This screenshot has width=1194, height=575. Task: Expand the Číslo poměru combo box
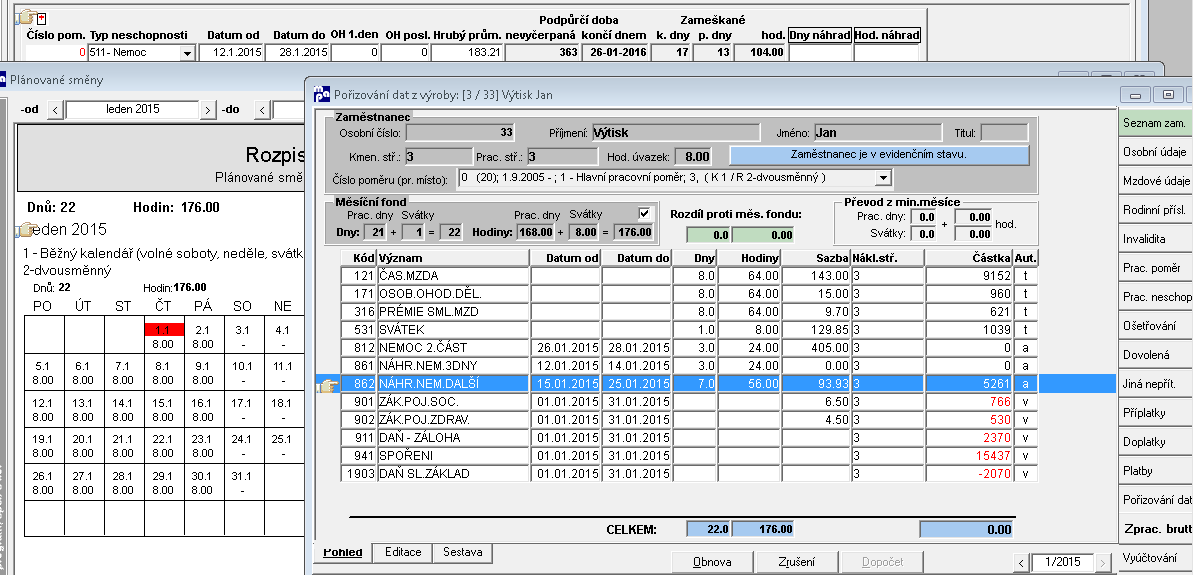(x=883, y=177)
